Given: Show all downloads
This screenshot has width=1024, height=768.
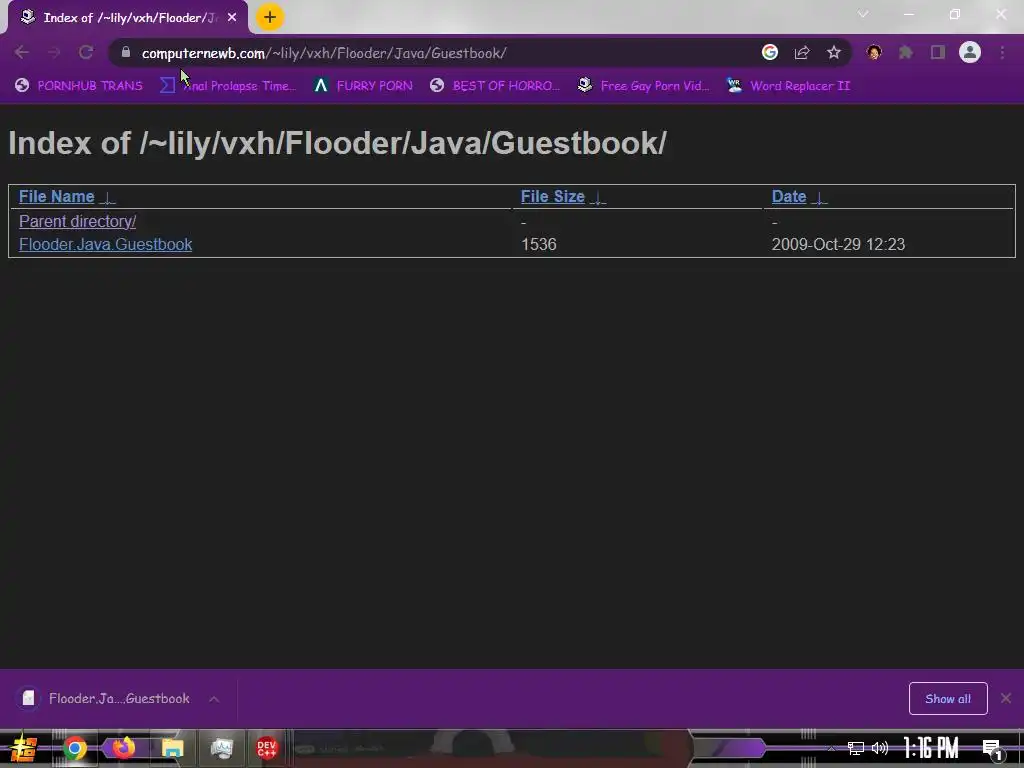Looking at the screenshot, I should tap(948, 699).
